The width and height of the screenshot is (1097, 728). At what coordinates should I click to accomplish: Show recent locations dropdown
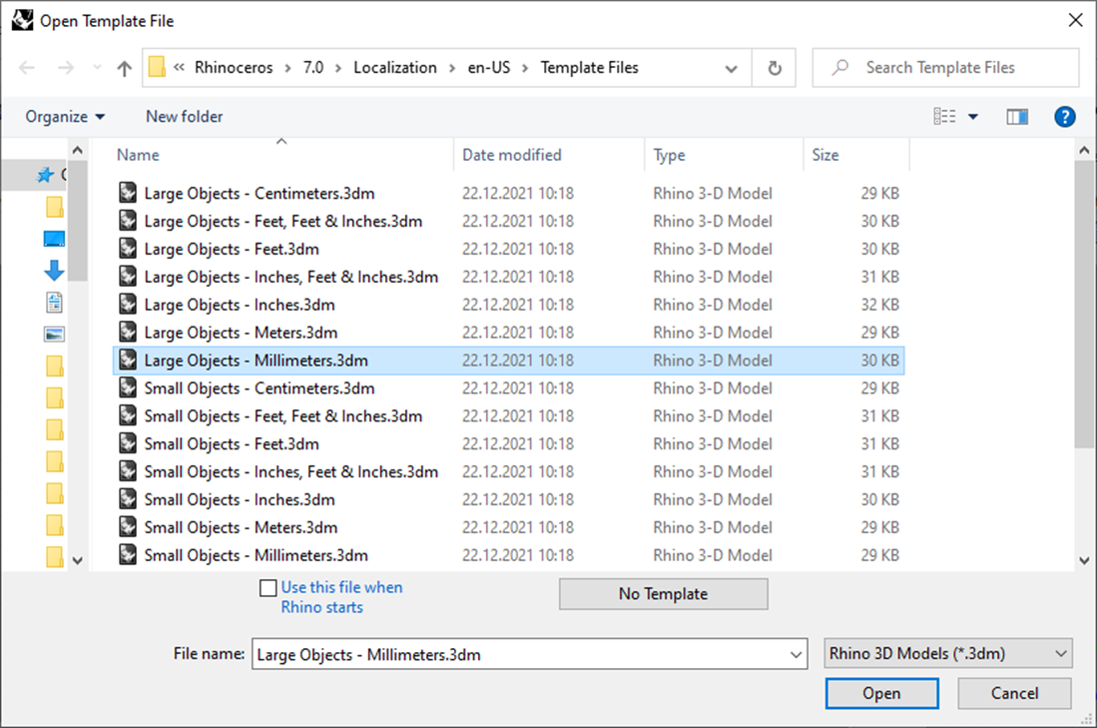[x=97, y=68]
